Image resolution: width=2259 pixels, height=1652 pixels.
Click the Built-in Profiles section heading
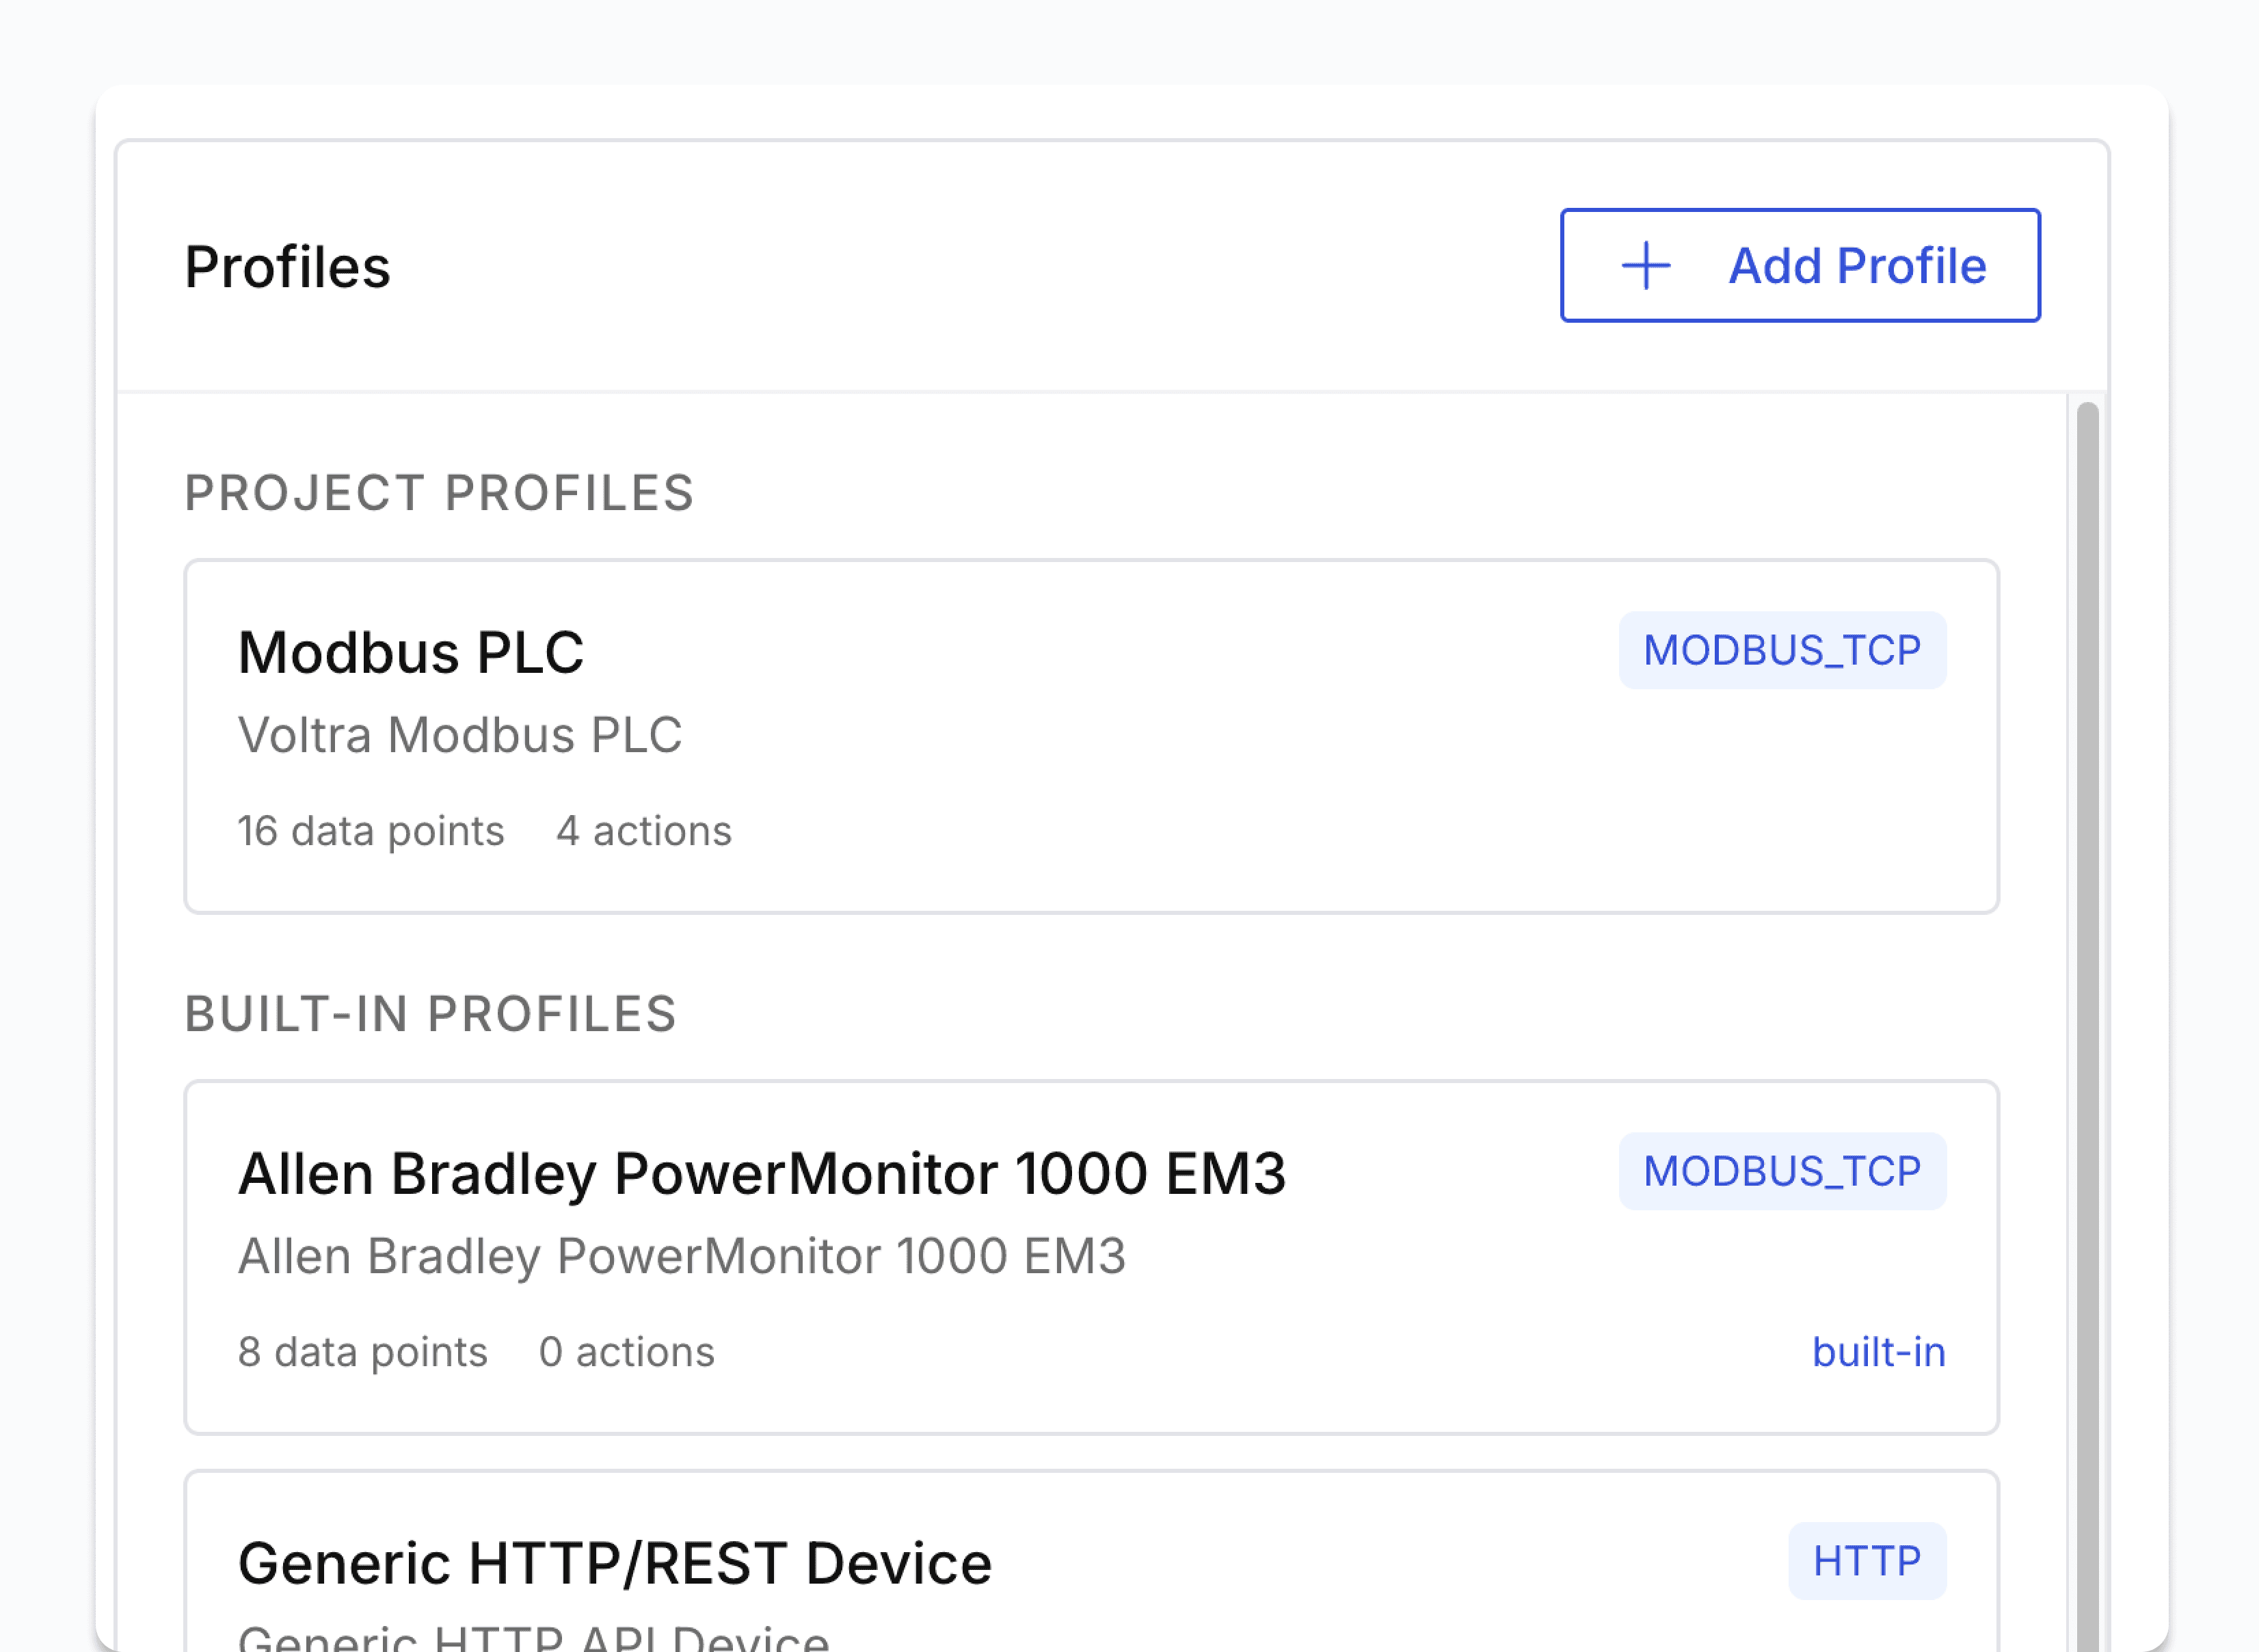click(431, 1014)
